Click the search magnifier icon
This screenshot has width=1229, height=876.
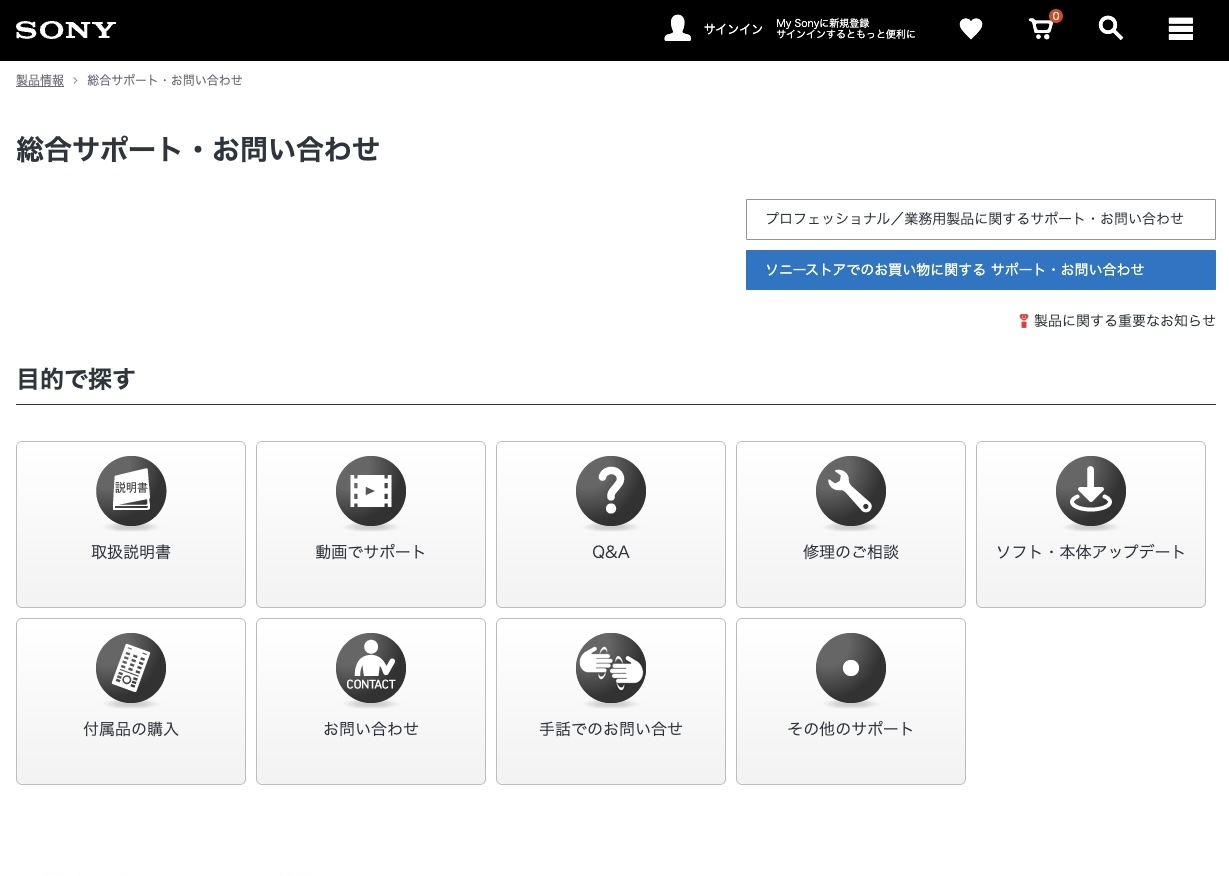click(1111, 29)
